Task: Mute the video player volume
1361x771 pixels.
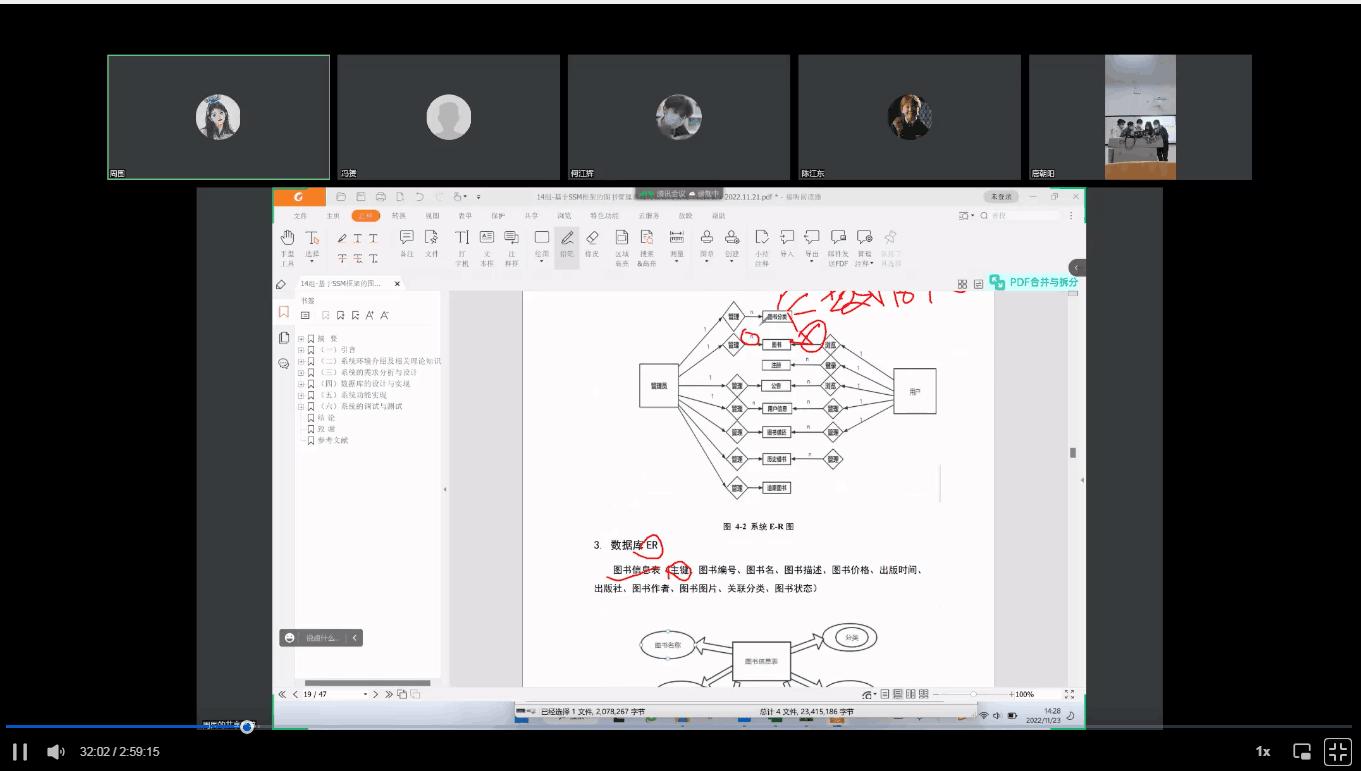Action: click(x=56, y=752)
